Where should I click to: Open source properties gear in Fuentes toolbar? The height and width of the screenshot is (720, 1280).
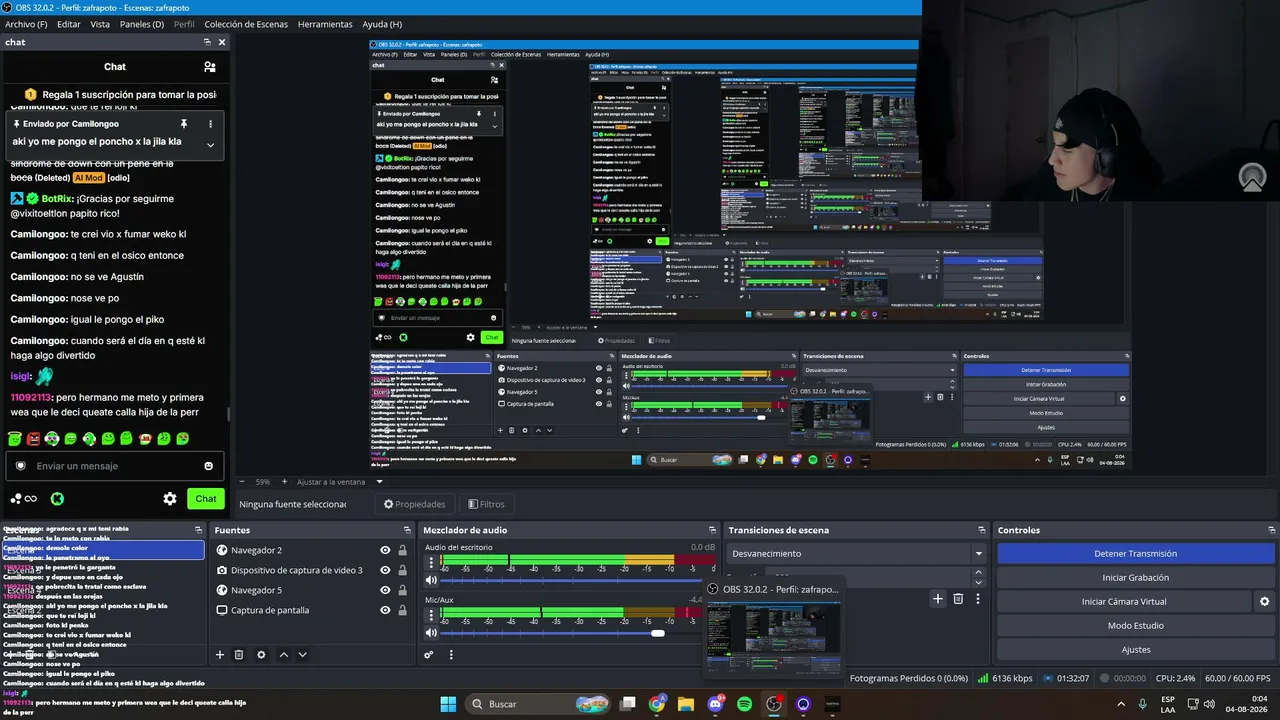click(x=261, y=655)
